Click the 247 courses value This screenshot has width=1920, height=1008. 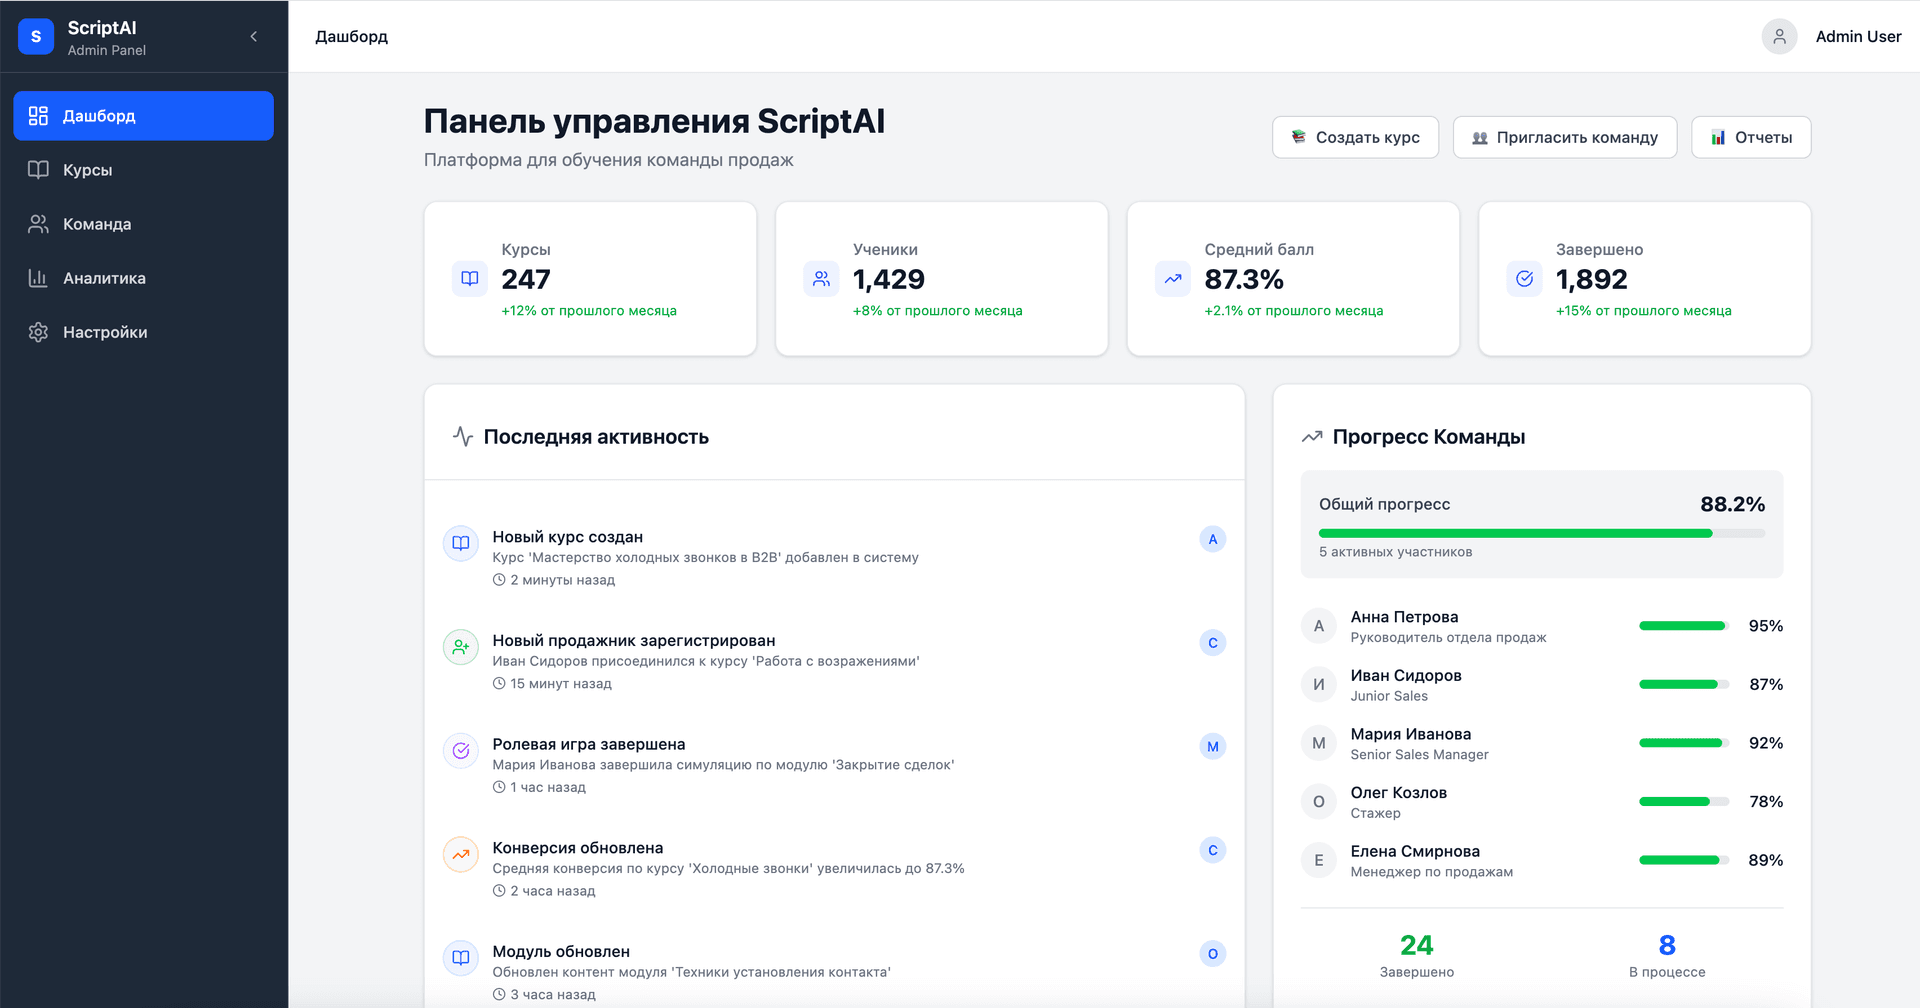click(526, 280)
